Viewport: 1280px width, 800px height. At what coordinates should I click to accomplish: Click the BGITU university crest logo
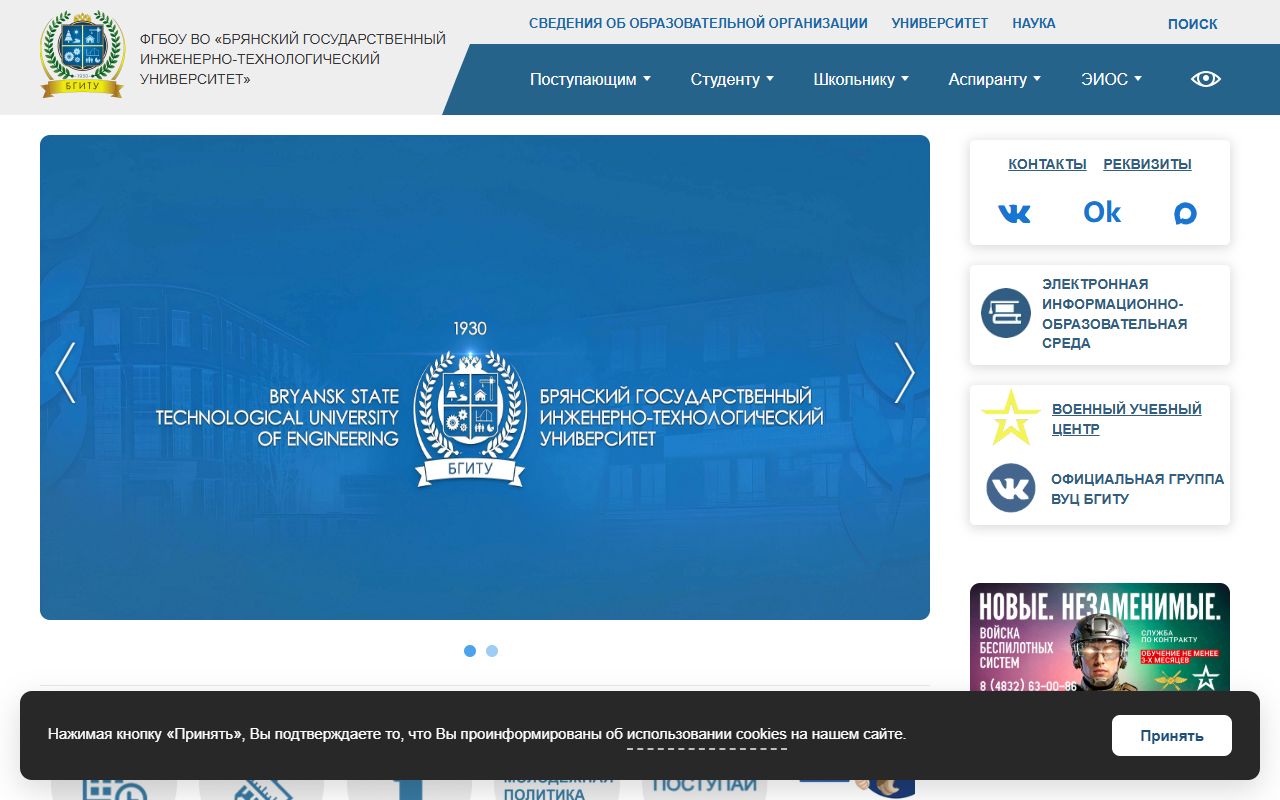pyautogui.click(x=82, y=54)
